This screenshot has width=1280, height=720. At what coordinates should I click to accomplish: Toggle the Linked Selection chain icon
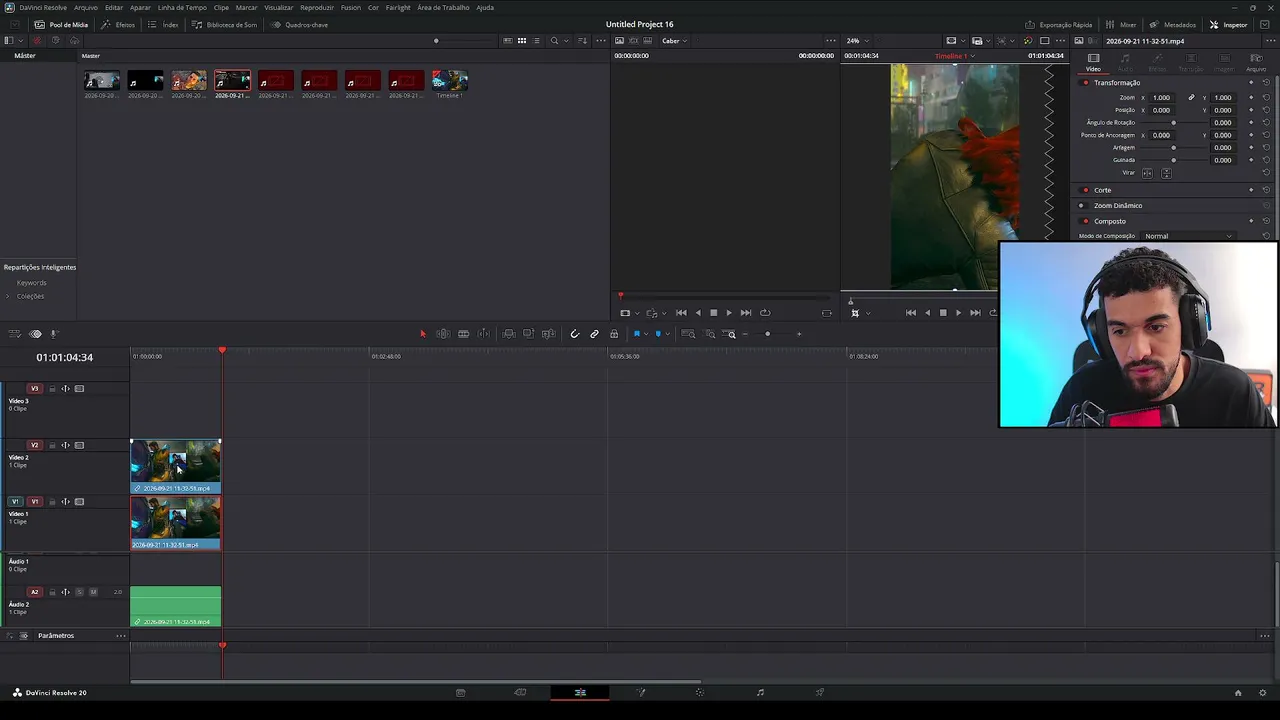(594, 334)
